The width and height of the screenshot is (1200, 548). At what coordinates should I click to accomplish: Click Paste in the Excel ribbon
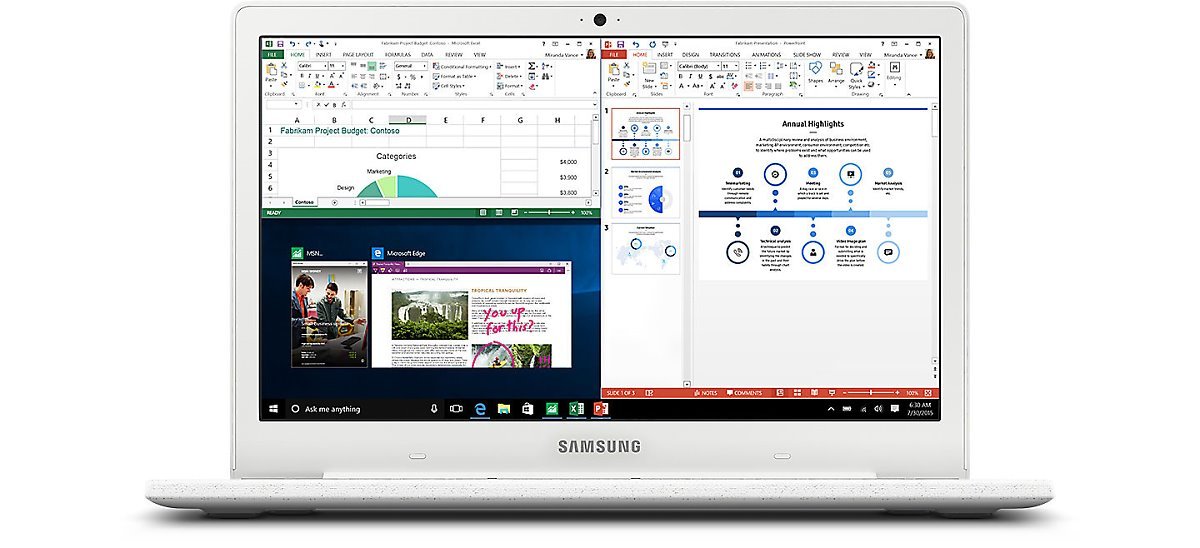click(x=271, y=75)
